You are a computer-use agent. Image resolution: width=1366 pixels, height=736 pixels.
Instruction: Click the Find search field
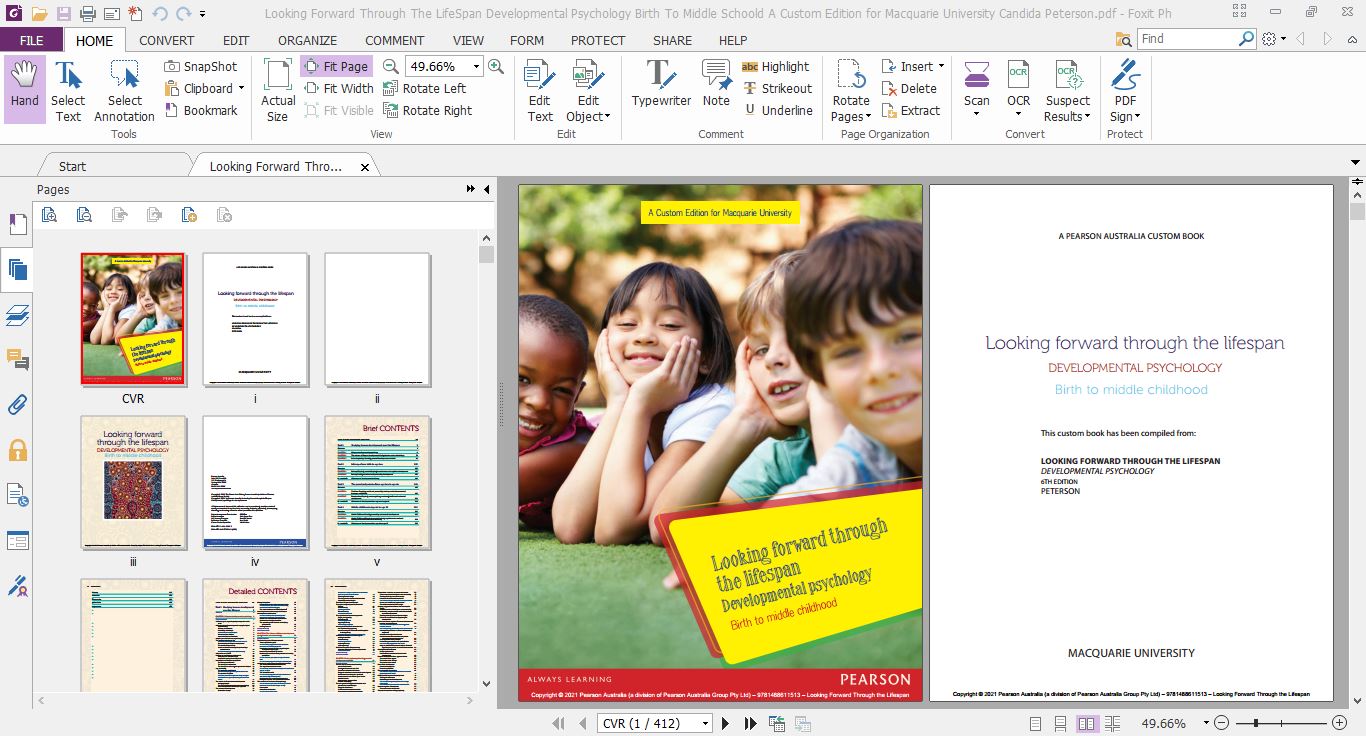click(1187, 38)
